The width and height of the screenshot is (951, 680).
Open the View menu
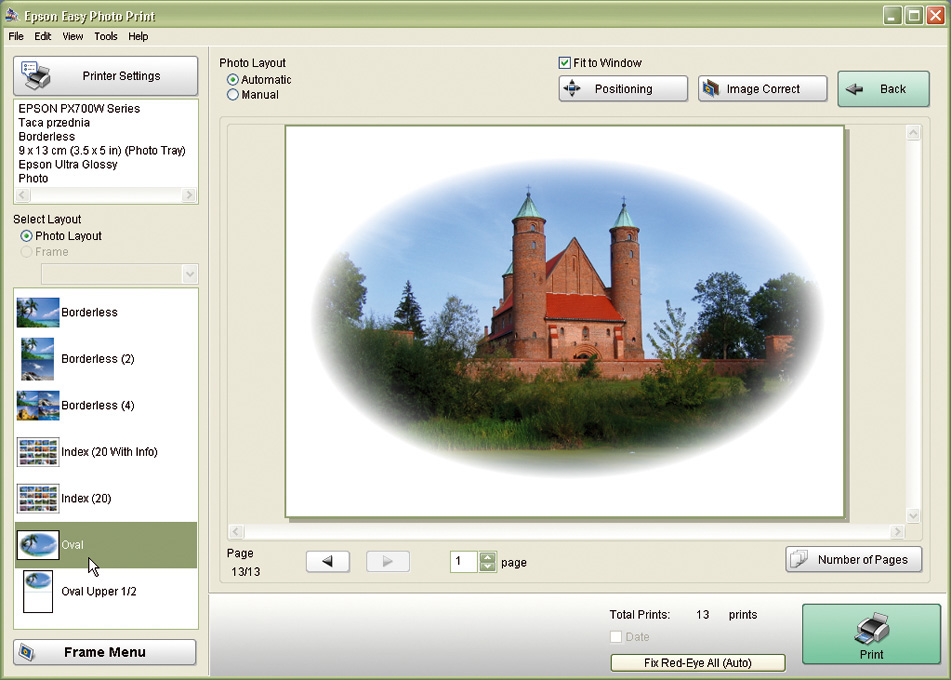pyautogui.click(x=73, y=36)
